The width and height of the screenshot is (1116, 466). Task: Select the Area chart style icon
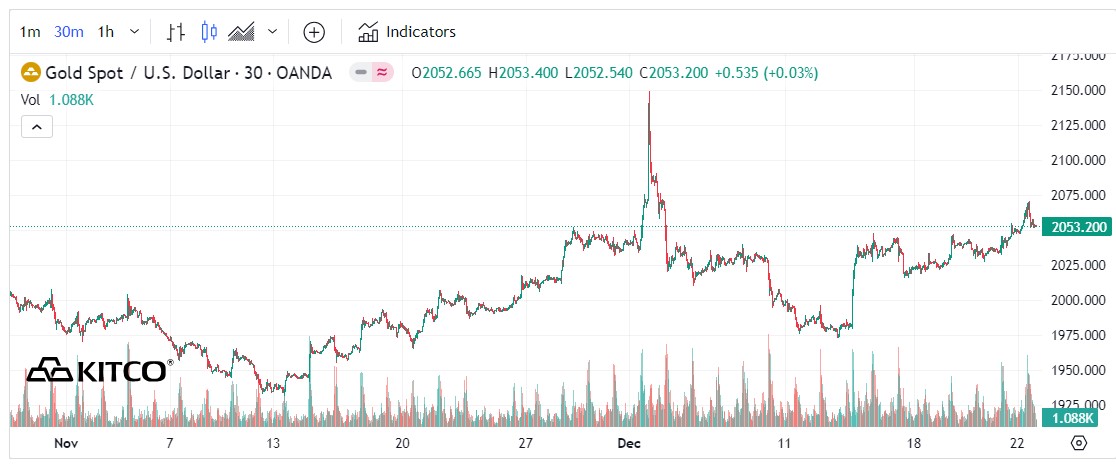click(x=242, y=32)
